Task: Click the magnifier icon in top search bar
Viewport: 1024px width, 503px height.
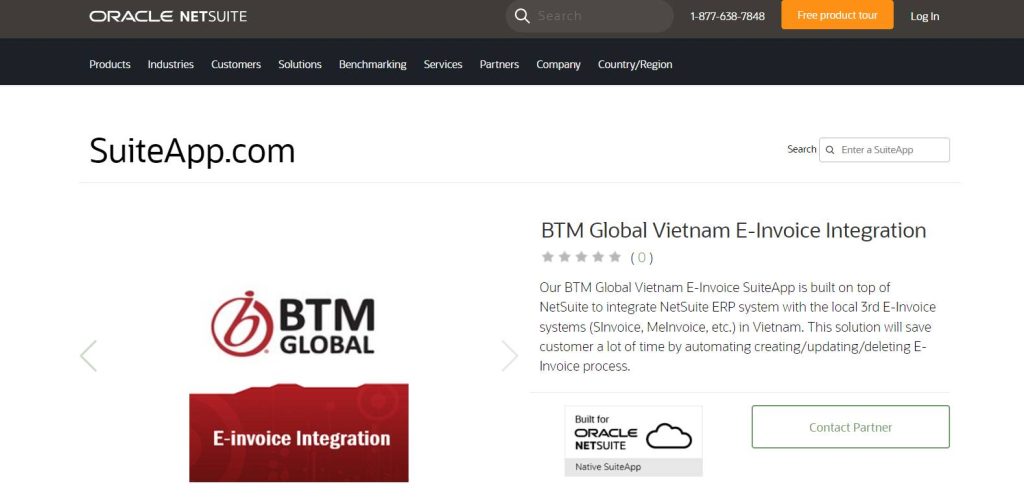Action: click(x=522, y=16)
